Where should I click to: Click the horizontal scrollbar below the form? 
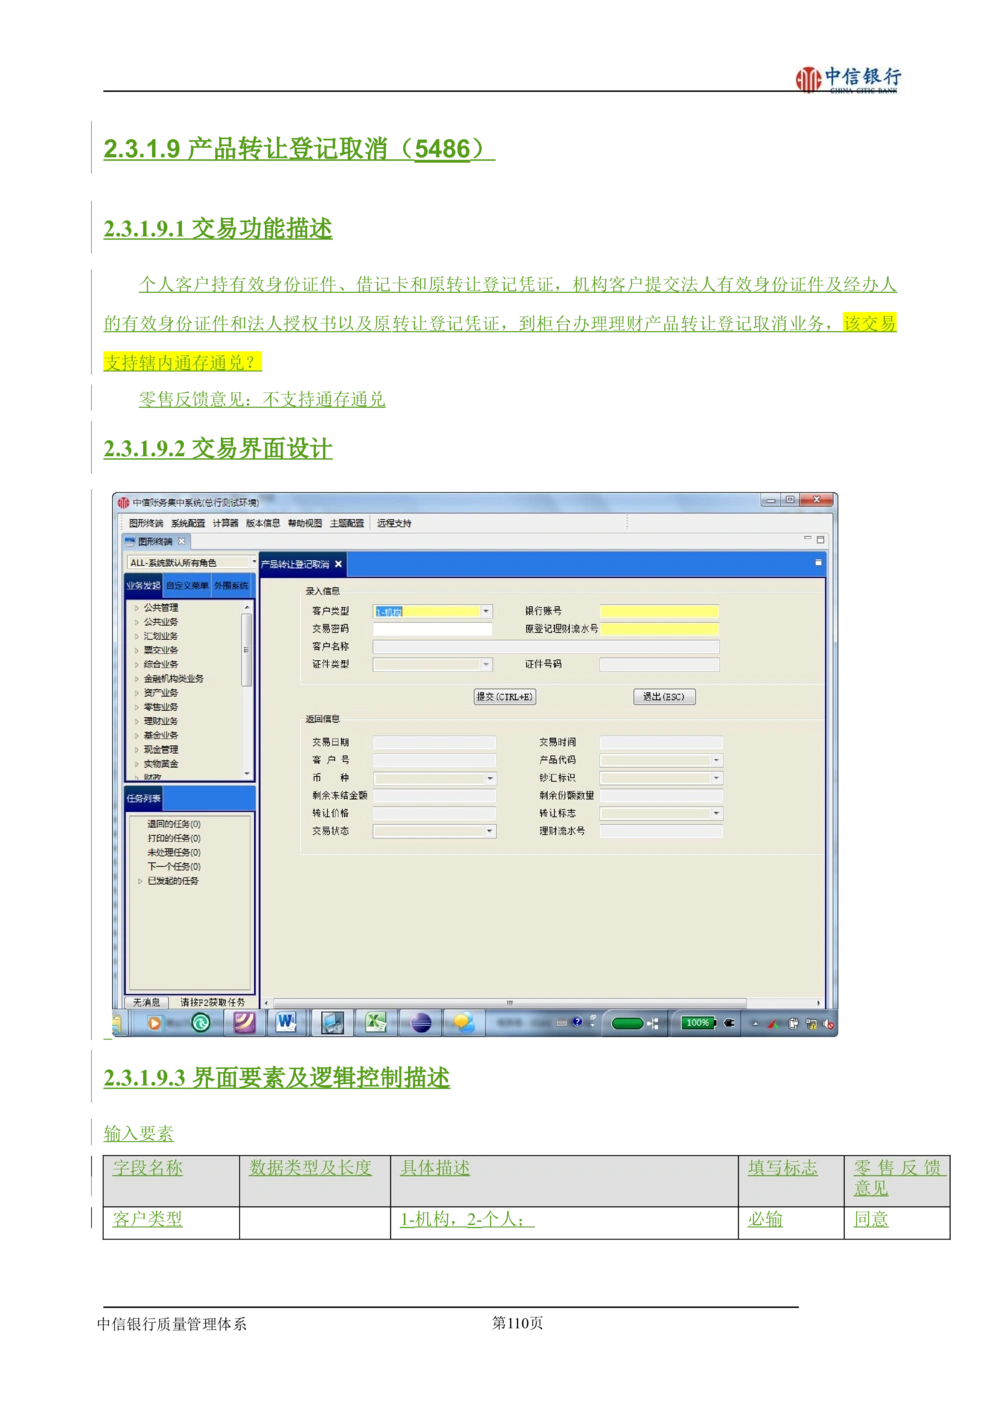pos(510,1003)
